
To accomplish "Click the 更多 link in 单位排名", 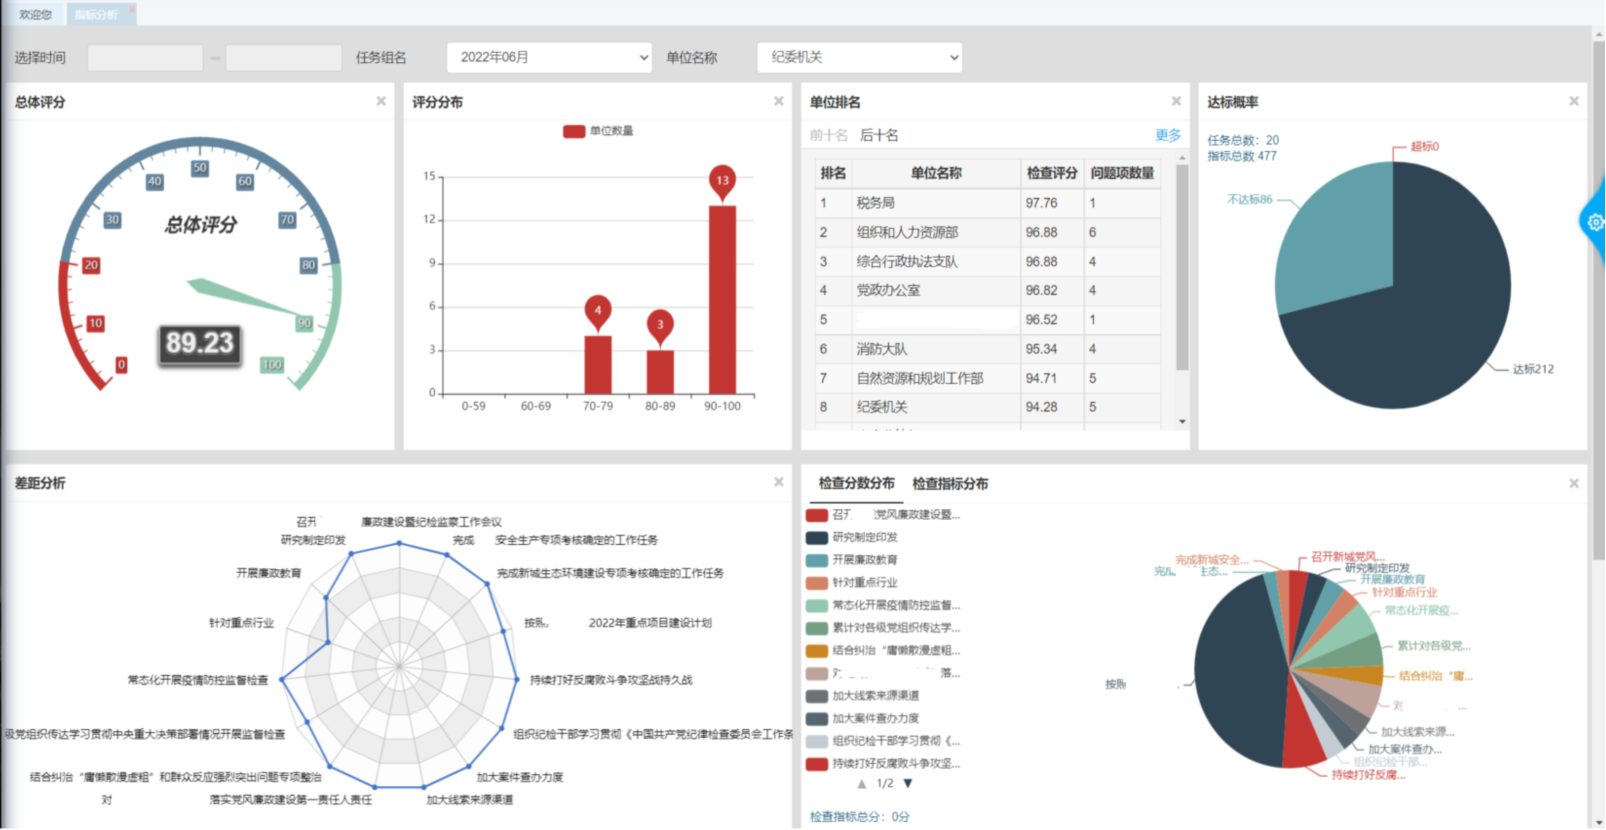I will (x=1168, y=135).
